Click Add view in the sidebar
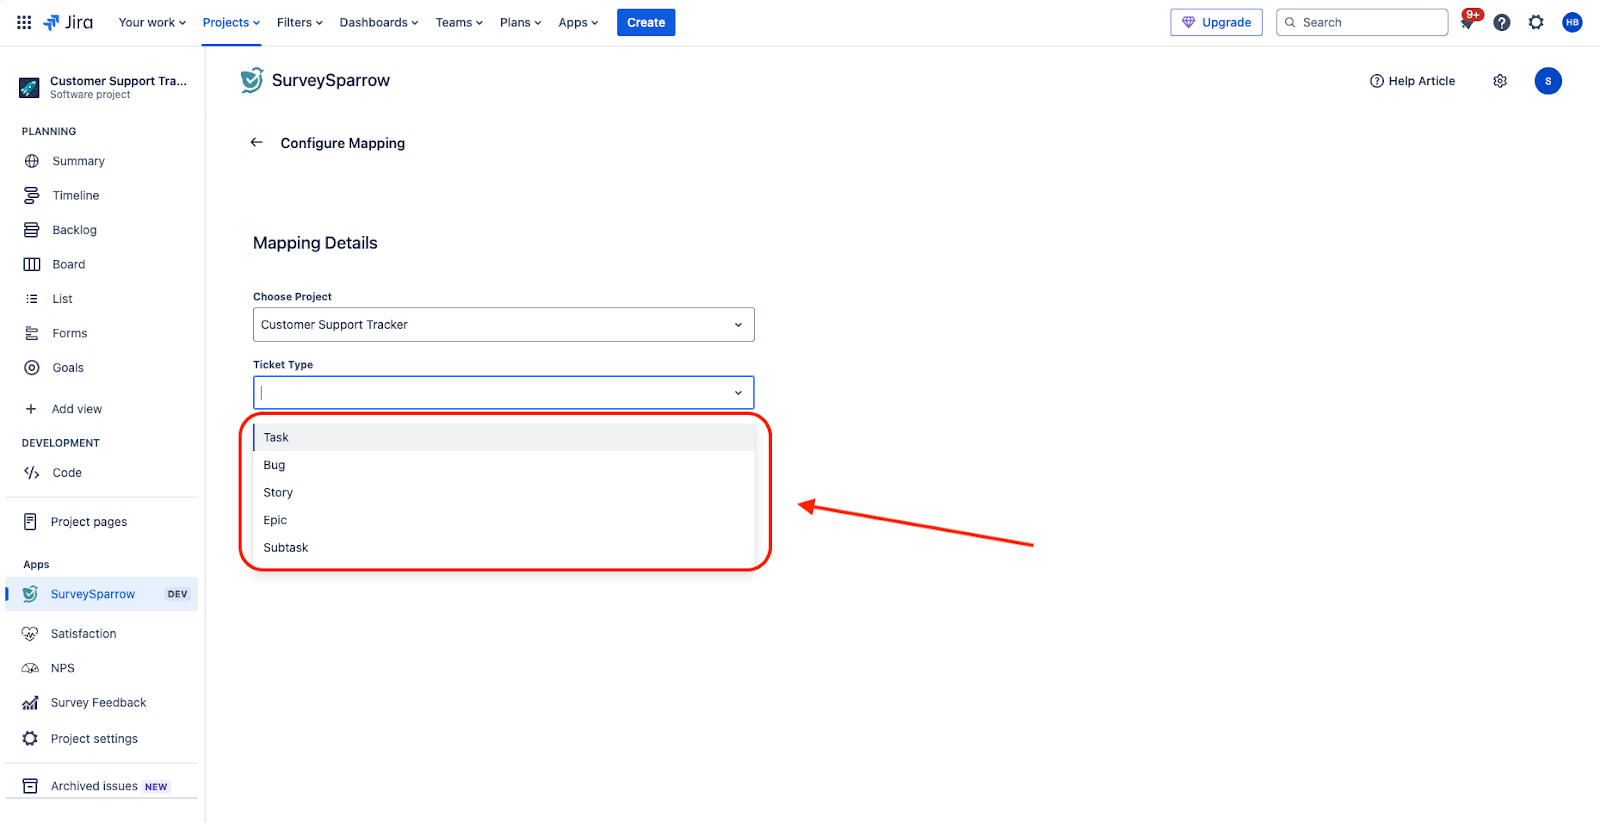Image resolution: width=1600 pixels, height=823 pixels. coord(76,409)
